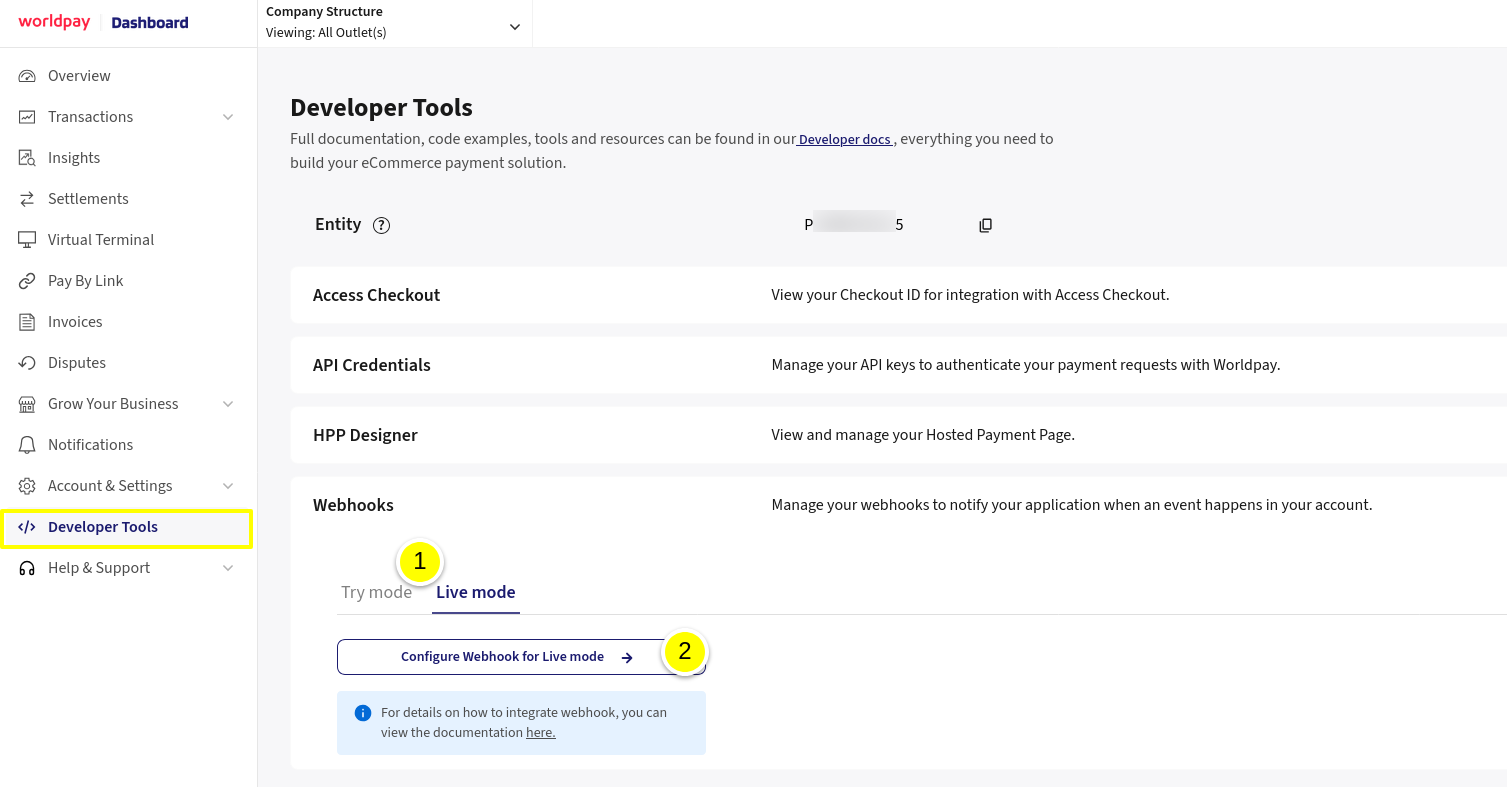1507x787 pixels.
Task: Click the Grow Your Business storefront icon
Action: pos(28,404)
